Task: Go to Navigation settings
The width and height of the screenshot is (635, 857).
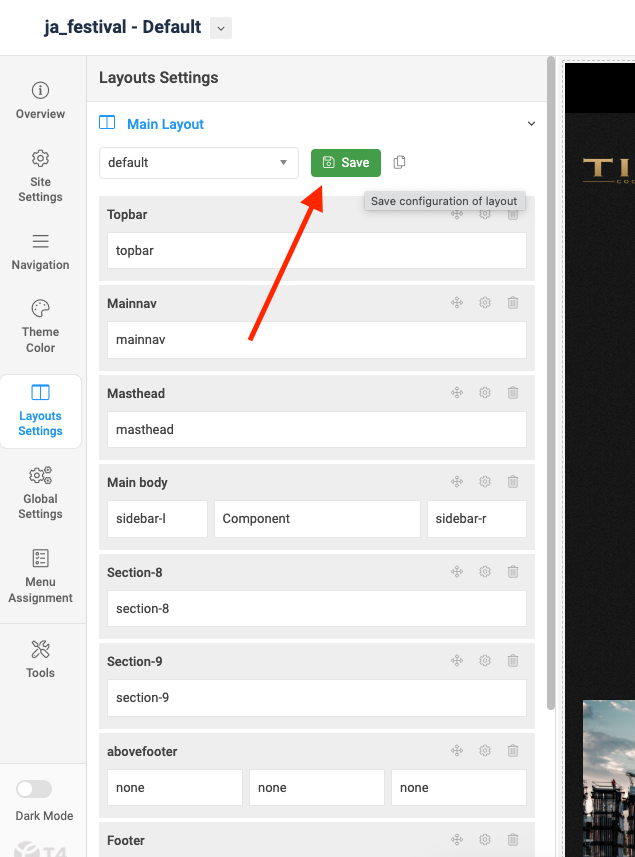Action: coord(40,253)
